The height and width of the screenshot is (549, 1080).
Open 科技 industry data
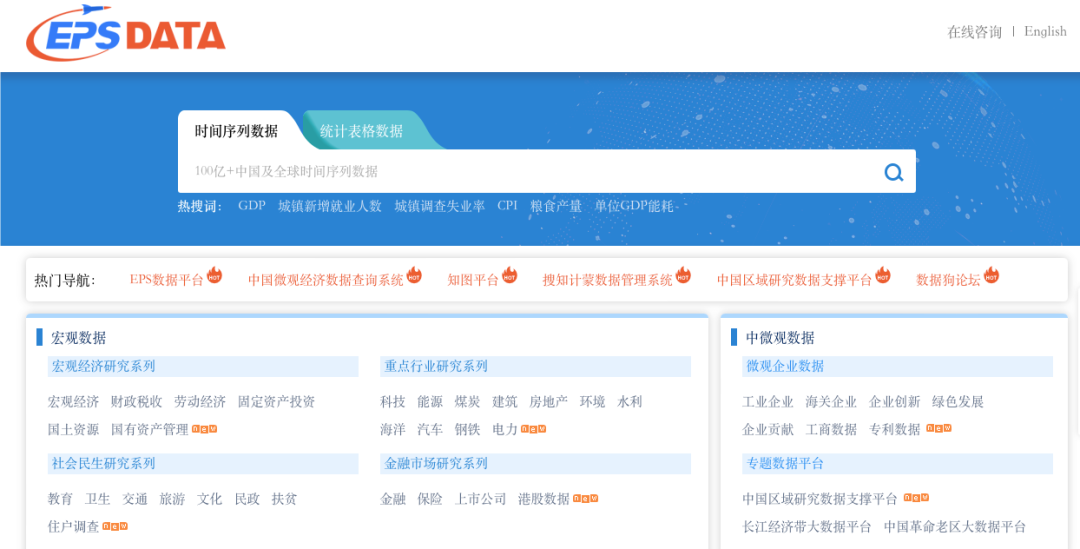(x=393, y=402)
